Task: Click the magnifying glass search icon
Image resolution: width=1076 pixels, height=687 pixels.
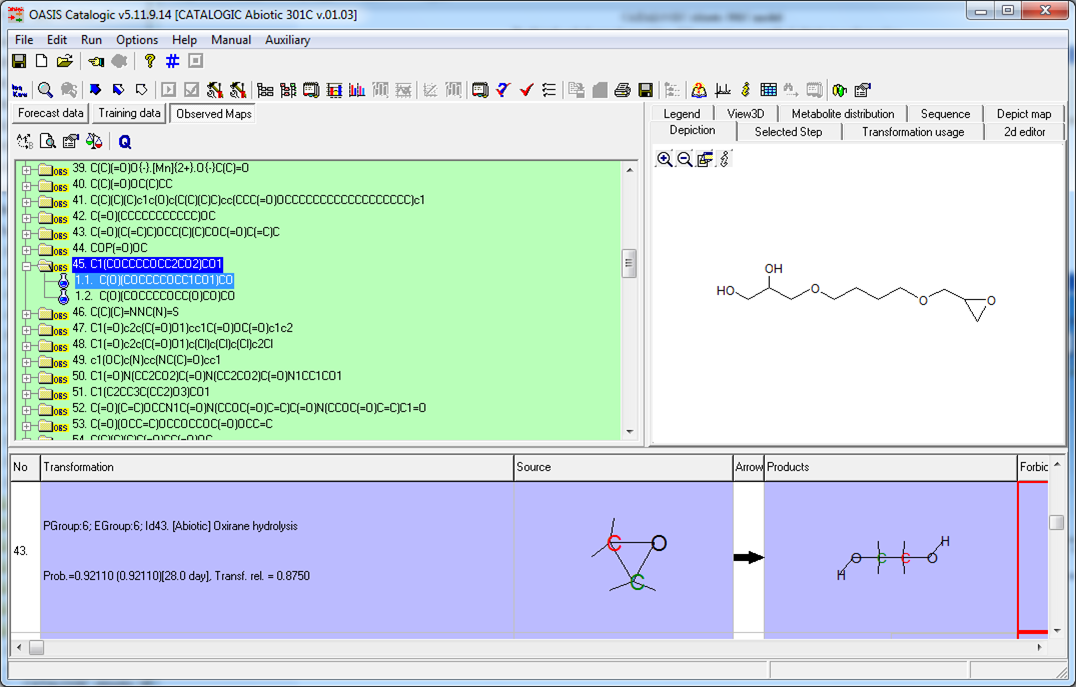Action: (x=45, y=90)
